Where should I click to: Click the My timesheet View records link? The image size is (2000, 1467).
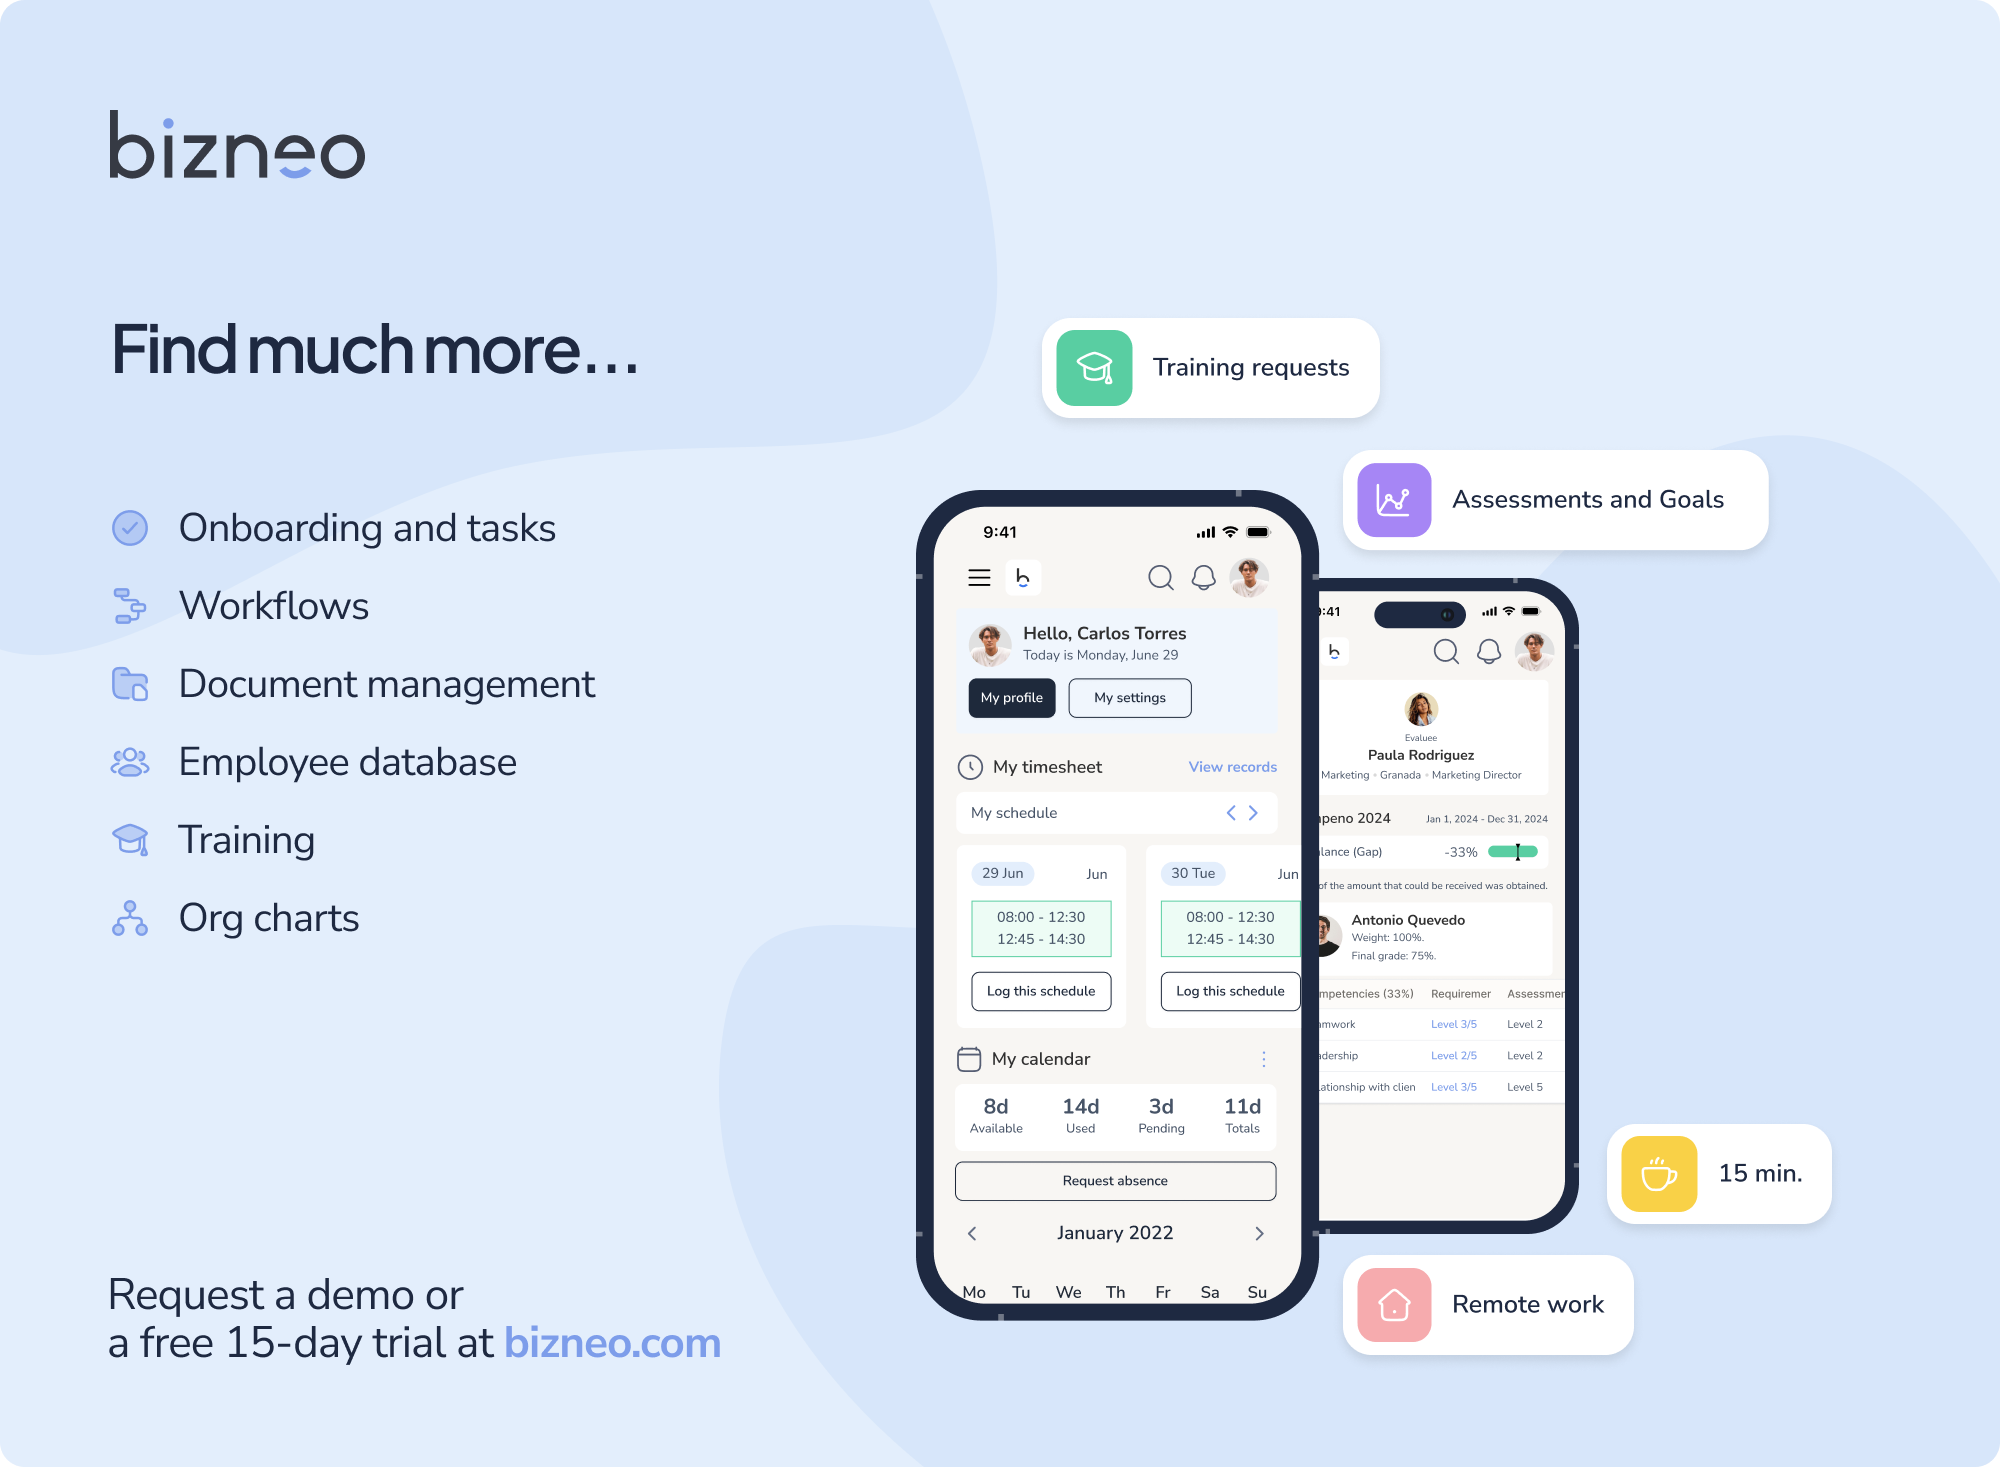tap(1233, 767)
